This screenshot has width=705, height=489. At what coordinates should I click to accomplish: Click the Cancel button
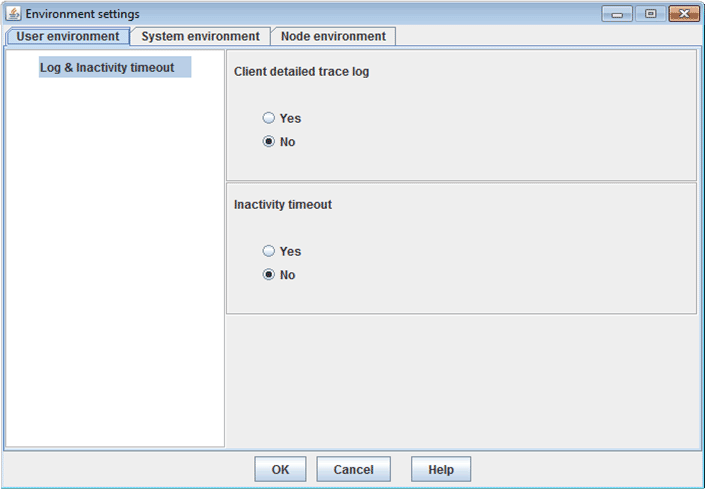point(353,469)
